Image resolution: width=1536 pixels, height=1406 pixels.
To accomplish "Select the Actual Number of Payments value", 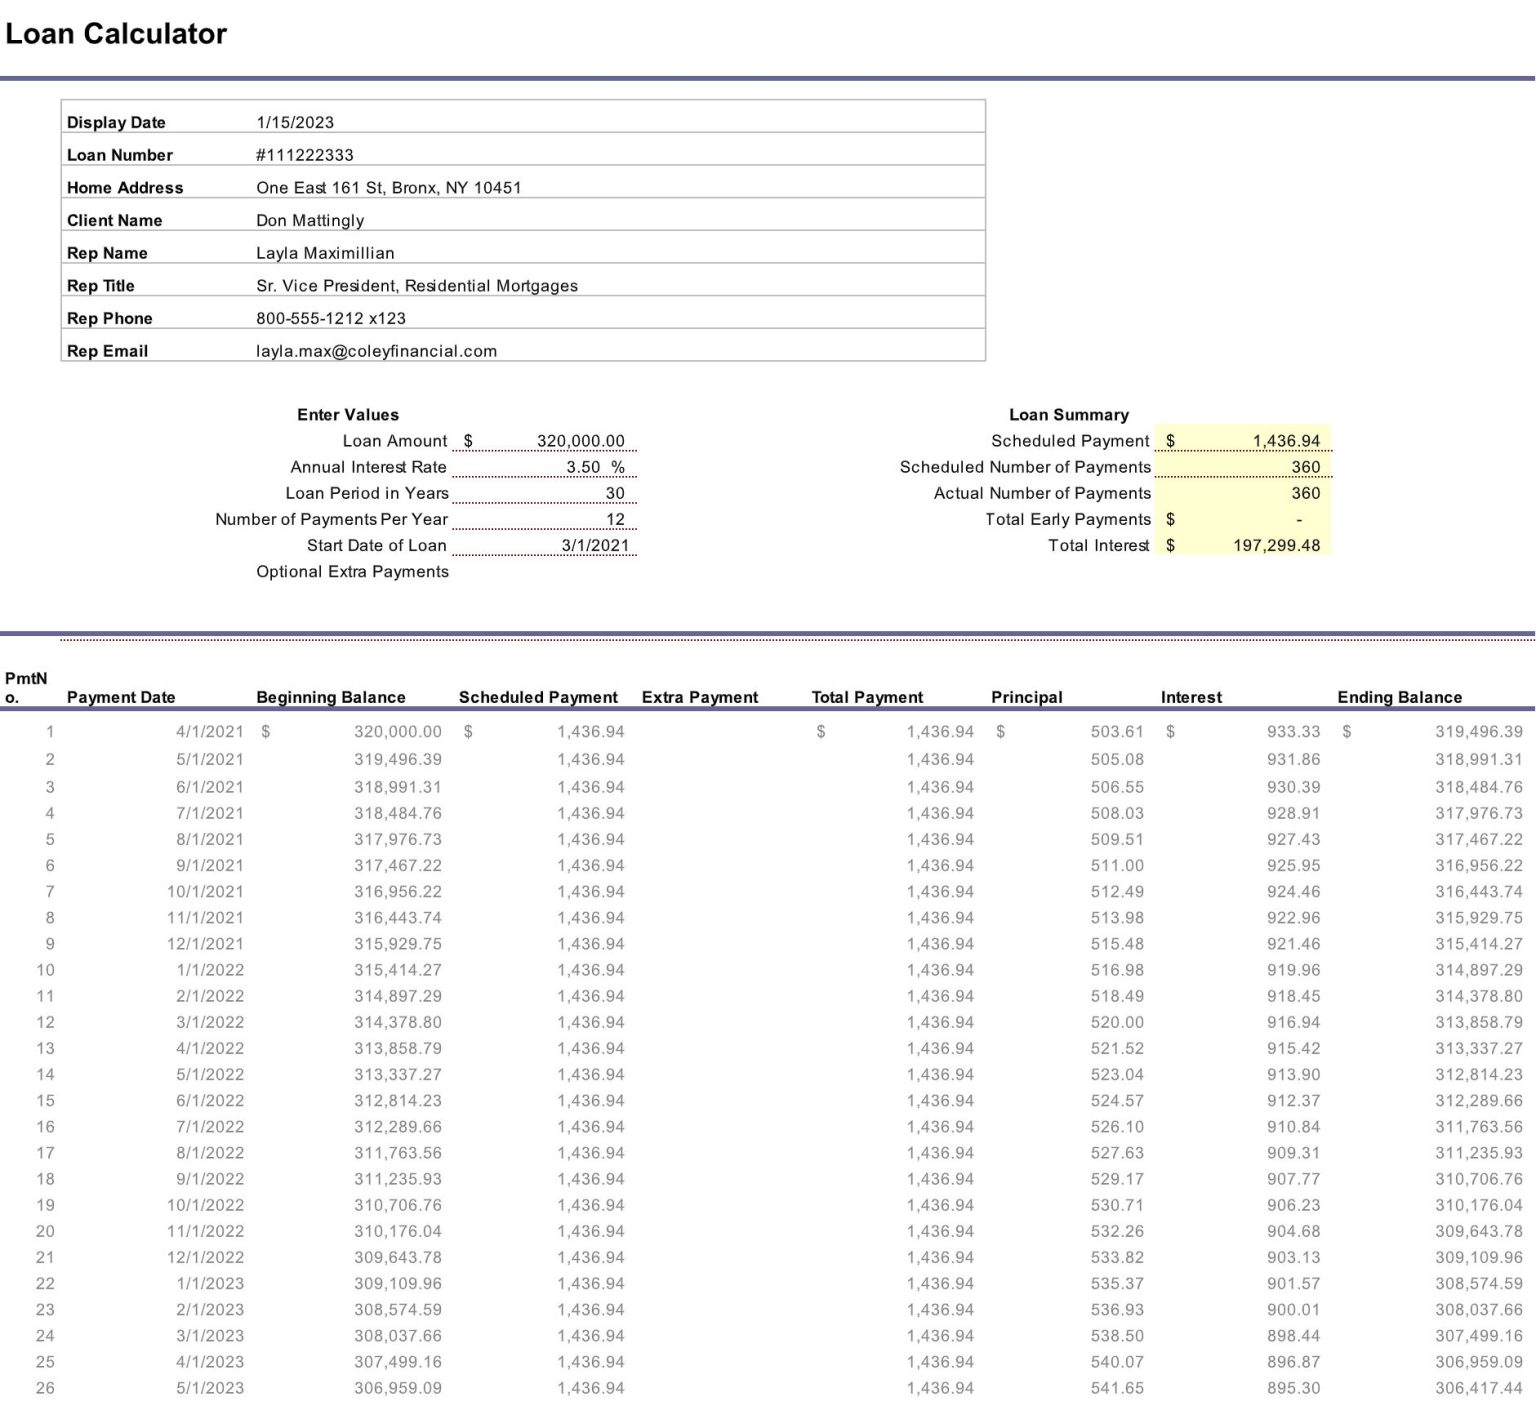I will [x=1305, y=493].
